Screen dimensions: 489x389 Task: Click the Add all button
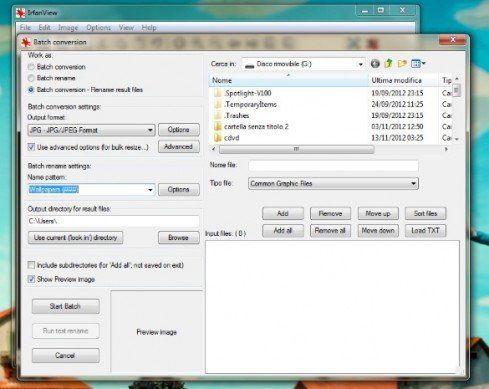283,231
